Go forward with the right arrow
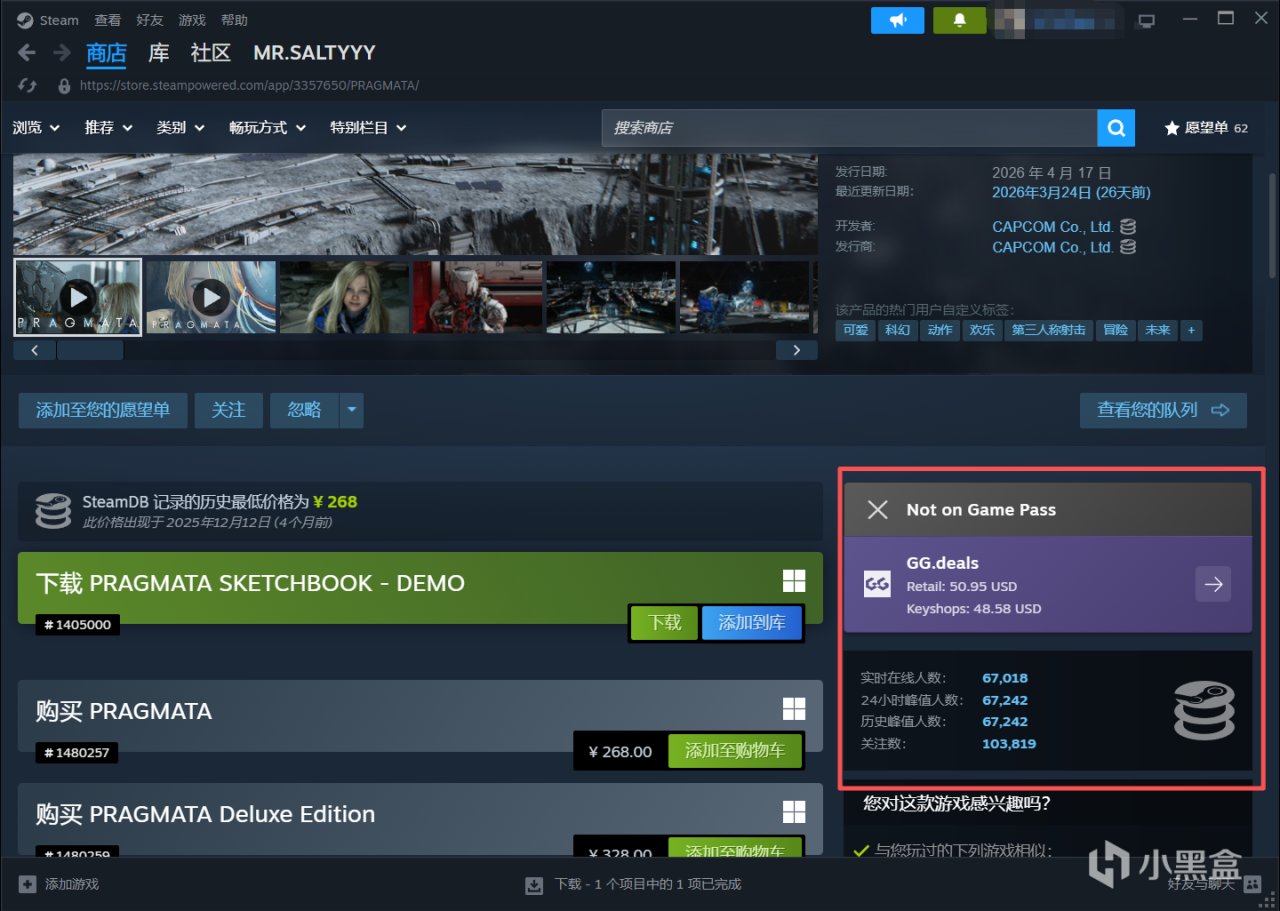 click(x=62, y=53)
